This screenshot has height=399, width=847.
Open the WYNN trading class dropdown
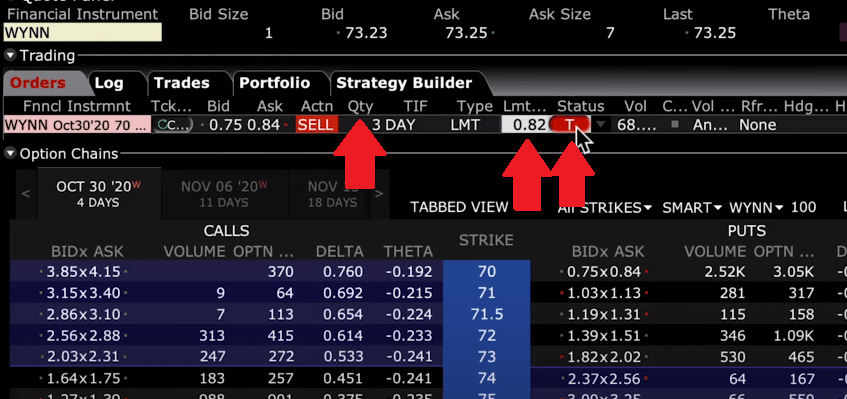tap(756, 208)
